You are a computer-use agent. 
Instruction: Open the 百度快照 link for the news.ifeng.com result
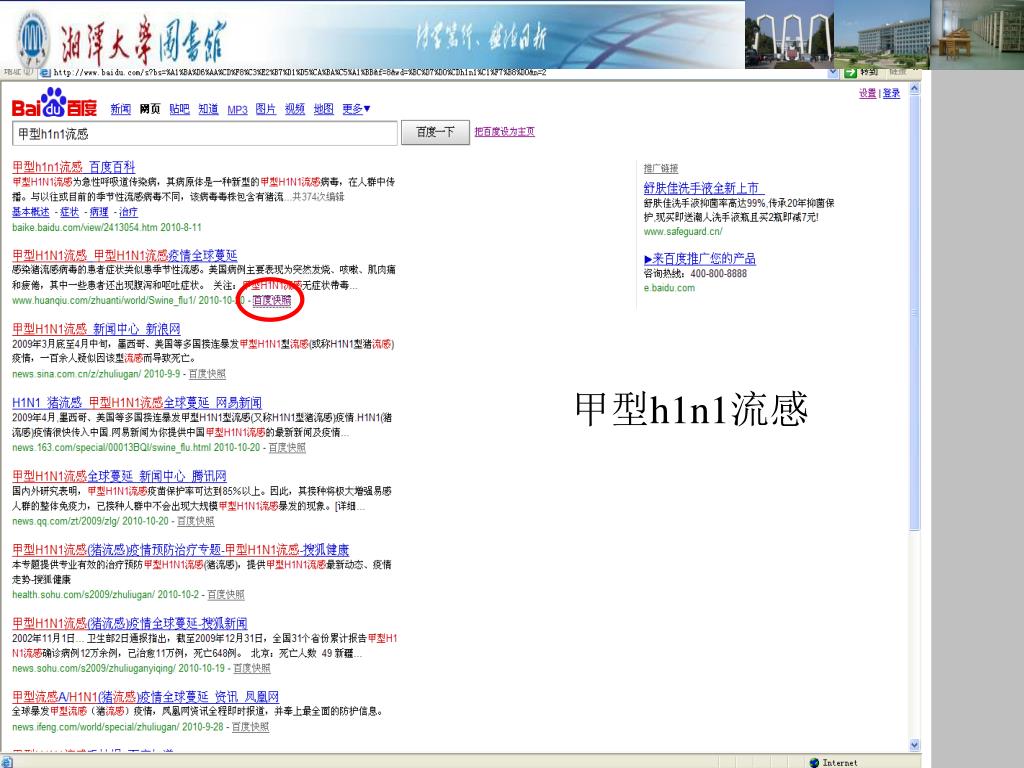pos(250,727)
